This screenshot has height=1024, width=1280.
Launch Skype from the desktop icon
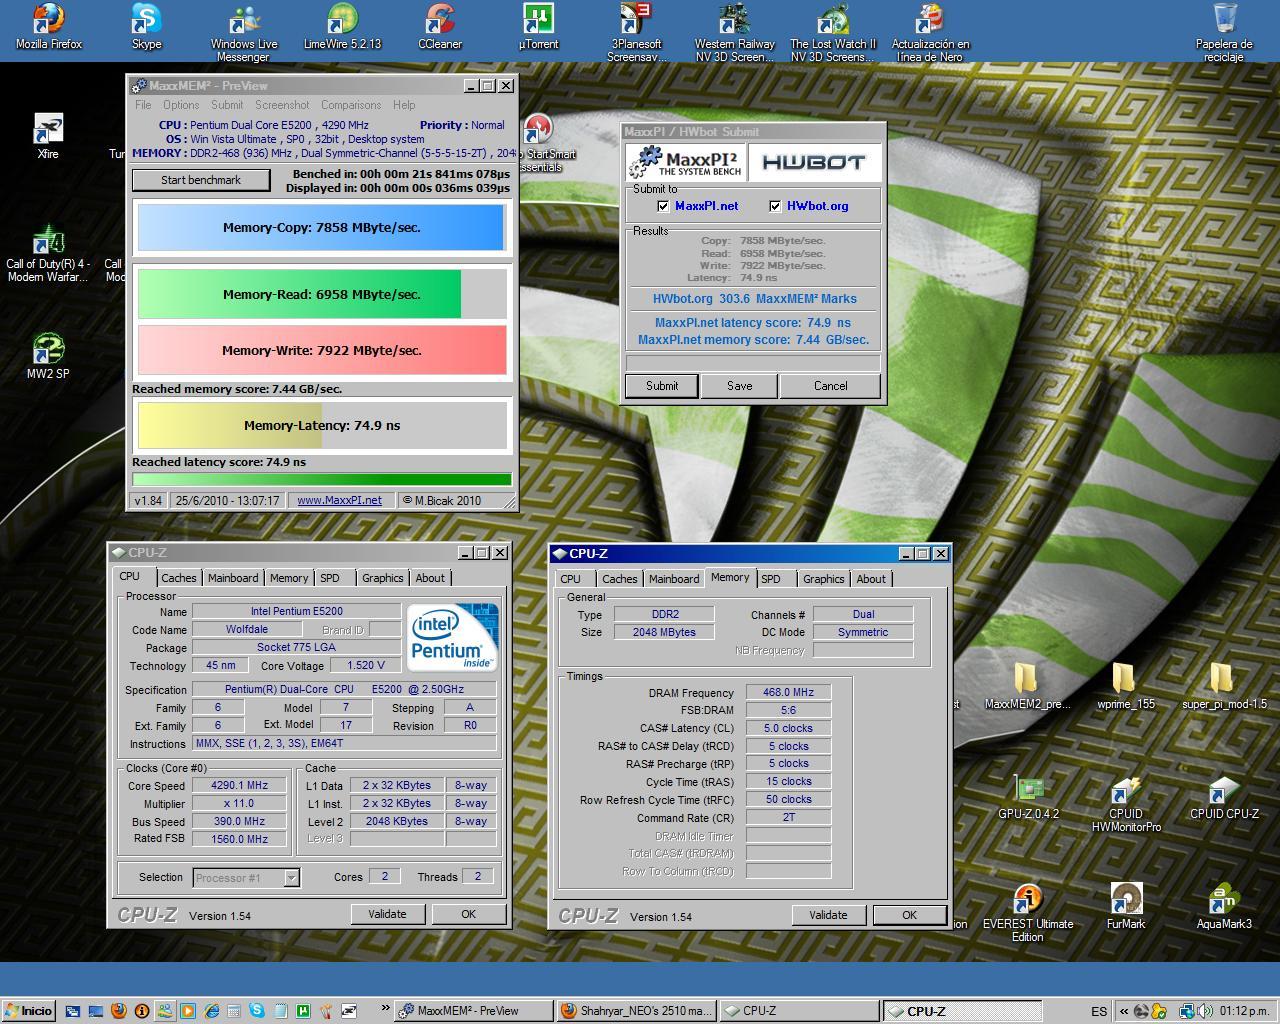146,27
